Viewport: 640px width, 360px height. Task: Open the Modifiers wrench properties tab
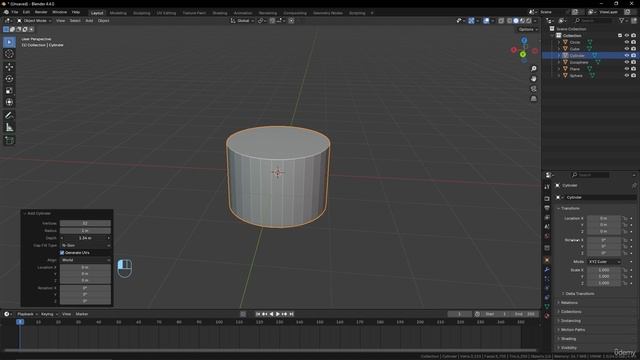(x=547, y=270)
